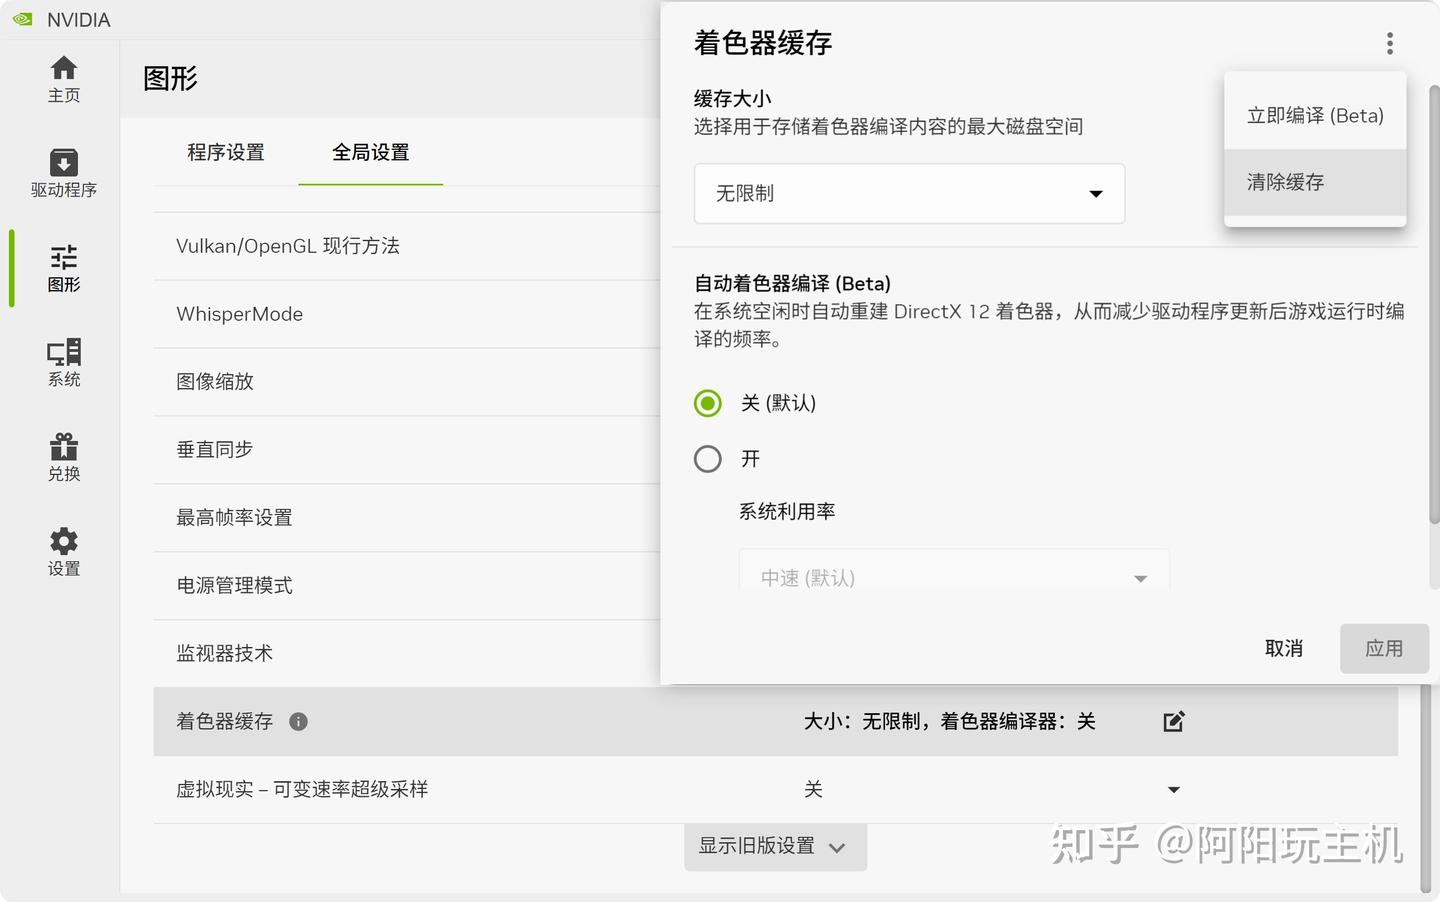Click 关 value of 可变速率超级采样
This screenshot has height=902, width=1440.
click(813, 789)
